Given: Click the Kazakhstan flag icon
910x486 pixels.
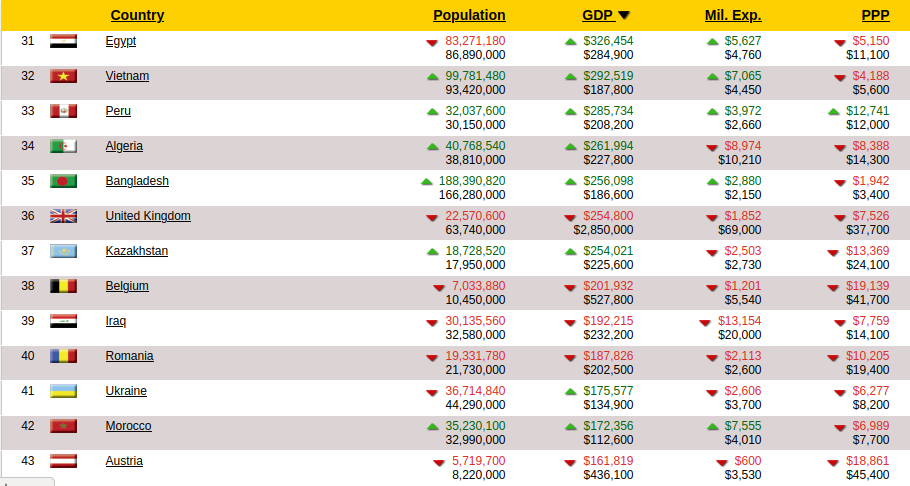Looking at the screenshot, I should (x=63, y=251).
